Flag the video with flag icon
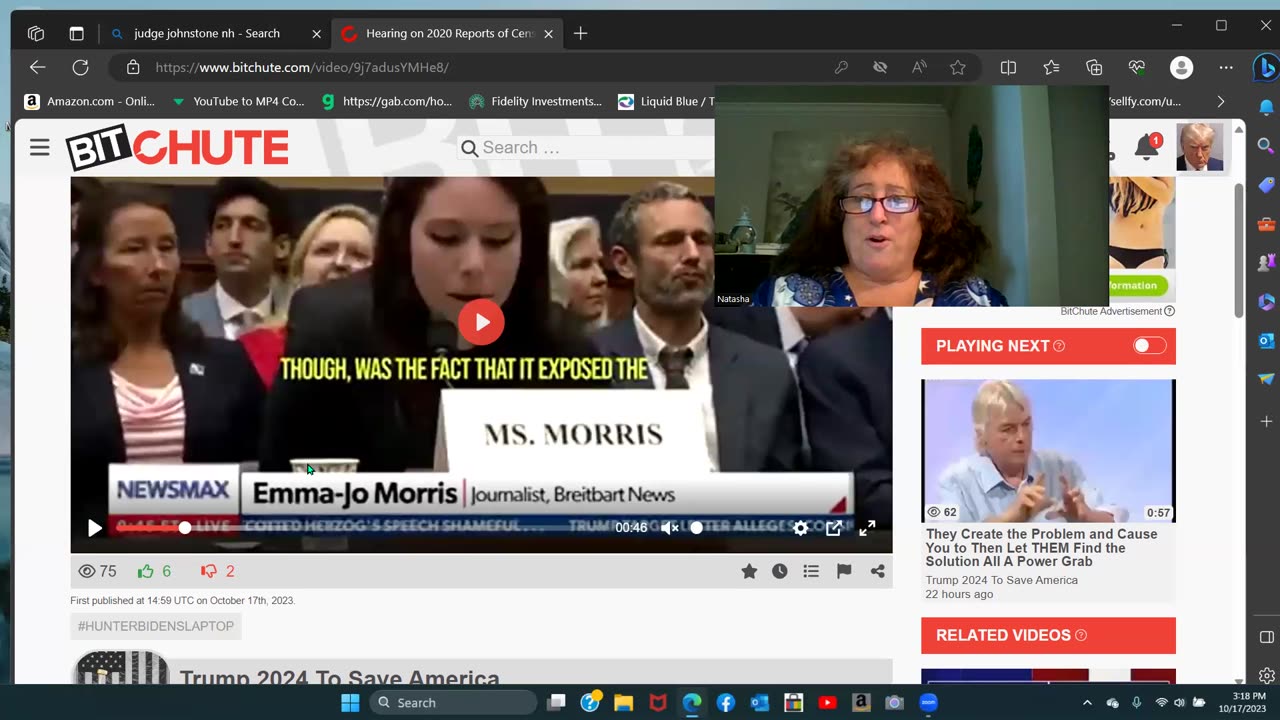1280x720 pixels. click(844, 571)
